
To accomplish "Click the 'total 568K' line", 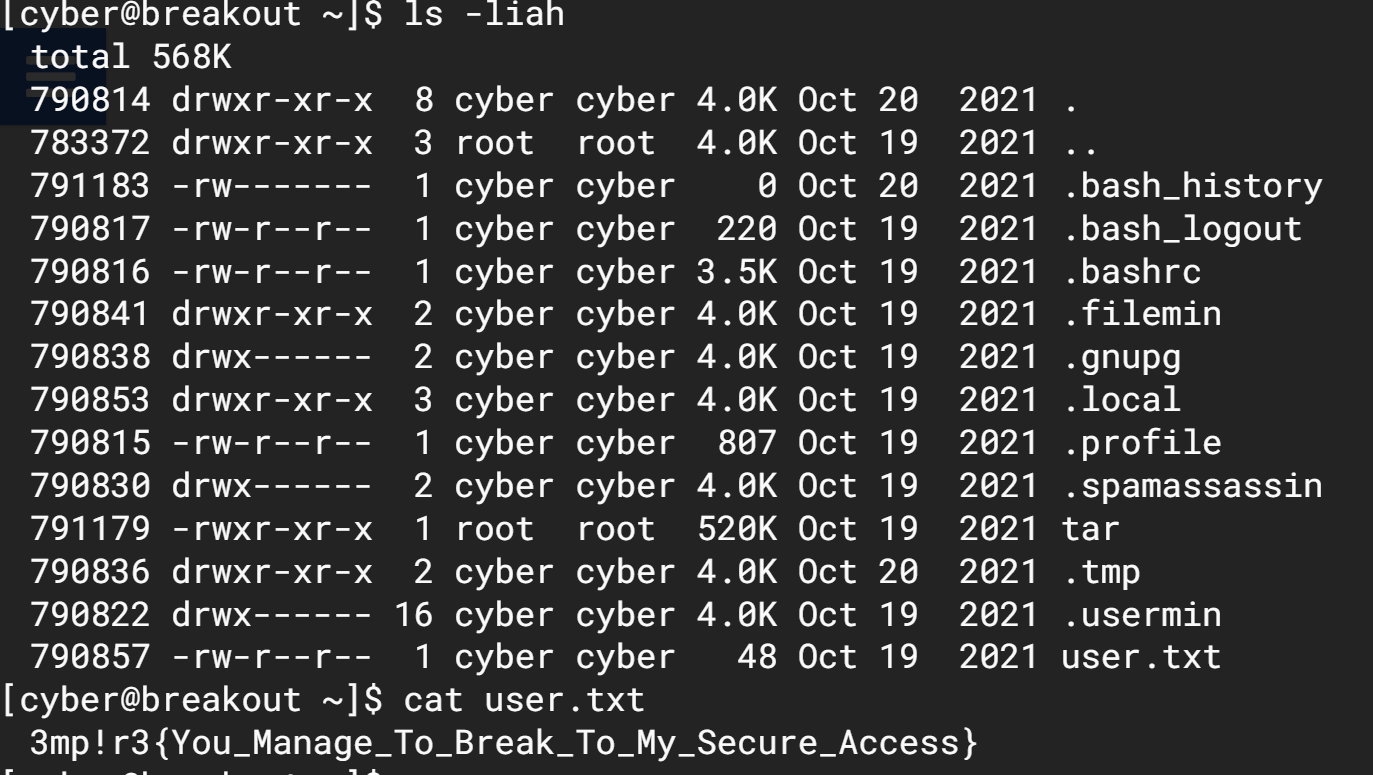I will [x=131, y=58].
